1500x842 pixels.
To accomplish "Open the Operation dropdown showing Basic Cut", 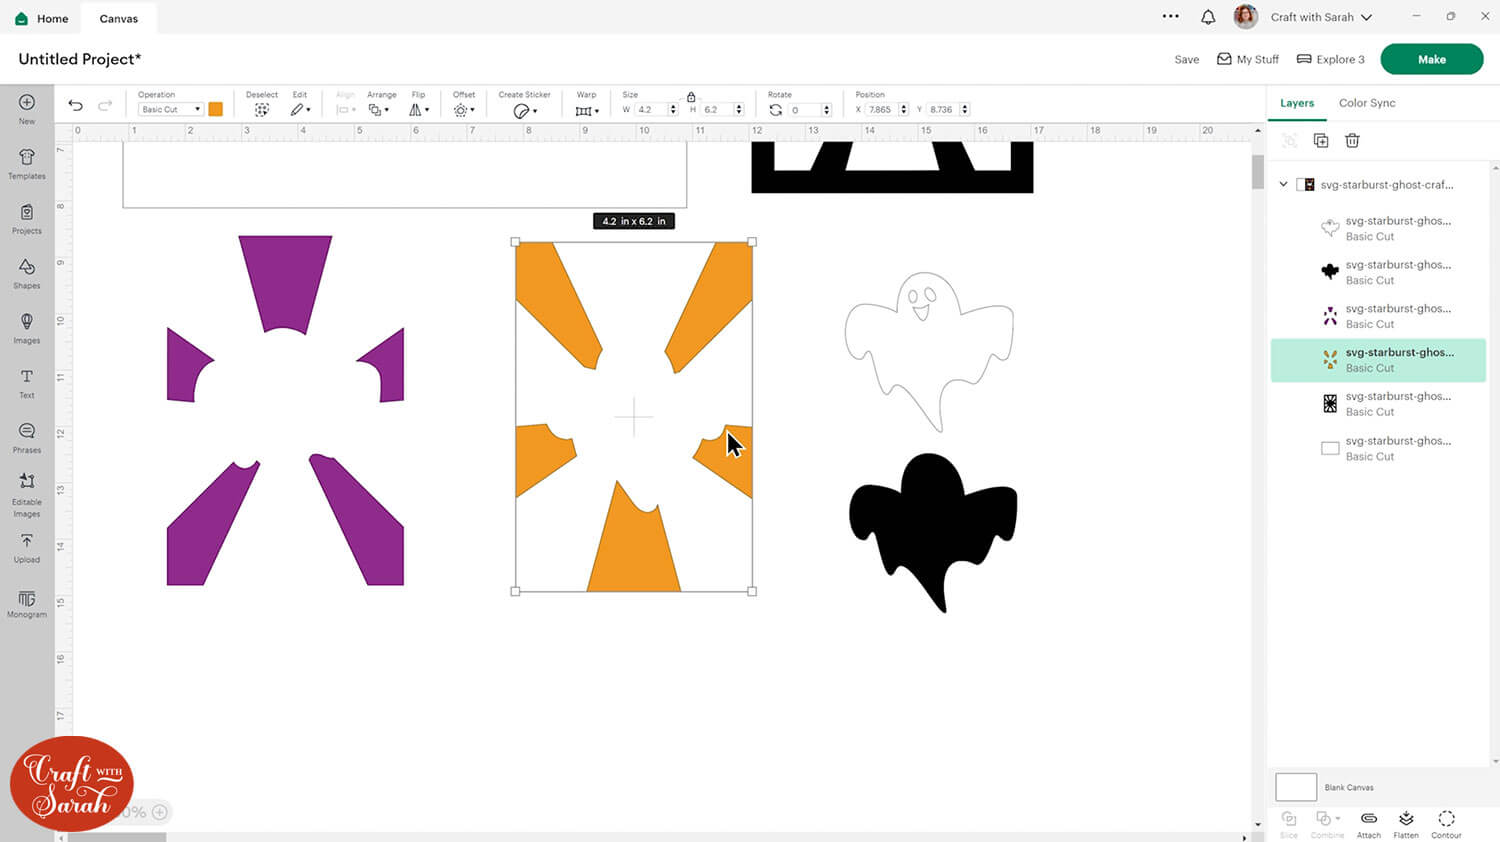I will tap(170, 109).
